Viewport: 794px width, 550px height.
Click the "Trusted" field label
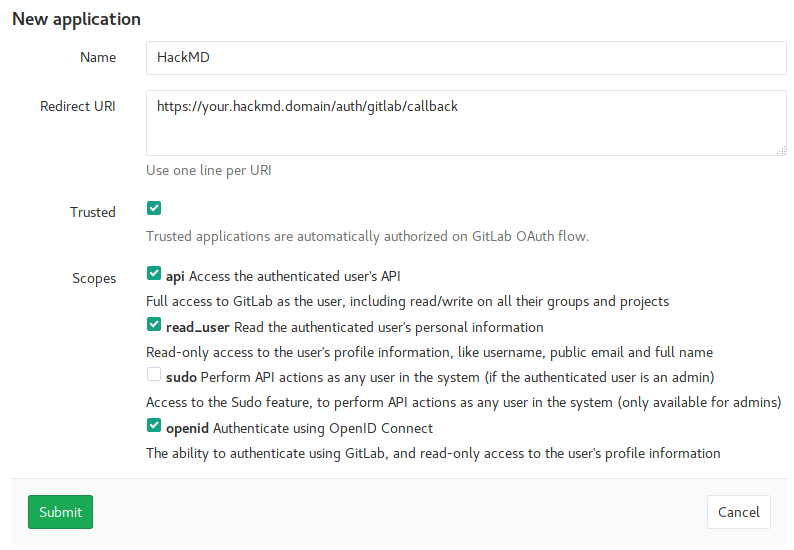tap(93, 212)
